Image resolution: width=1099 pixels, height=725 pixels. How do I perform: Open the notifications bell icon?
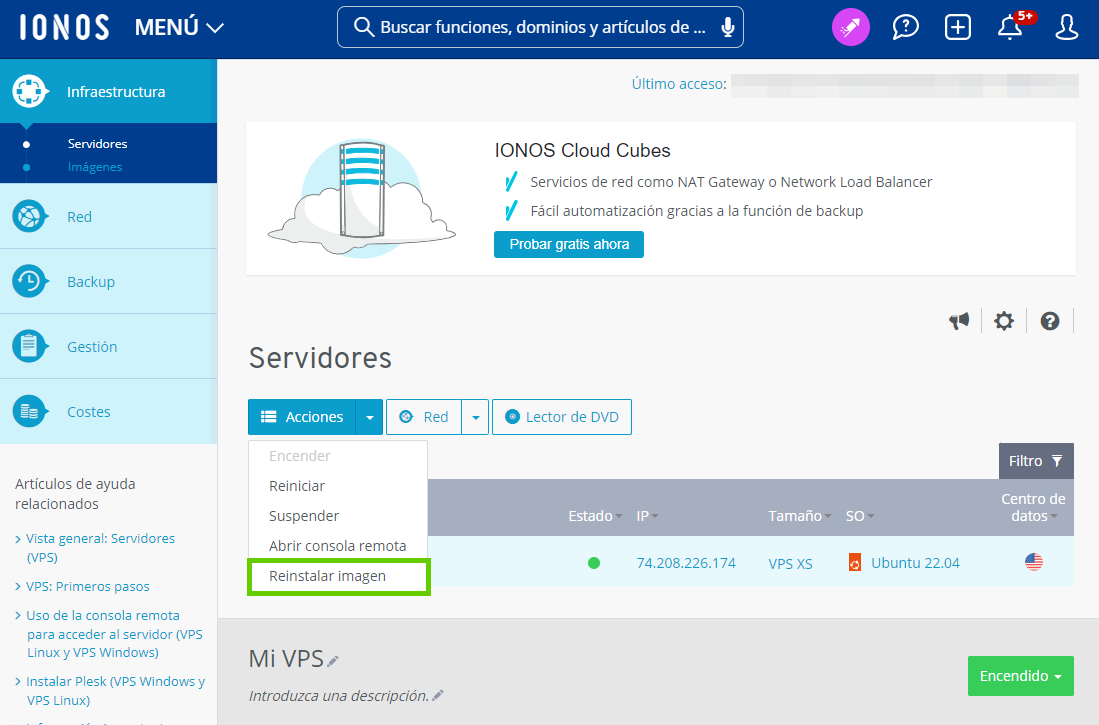[1010, 27]
